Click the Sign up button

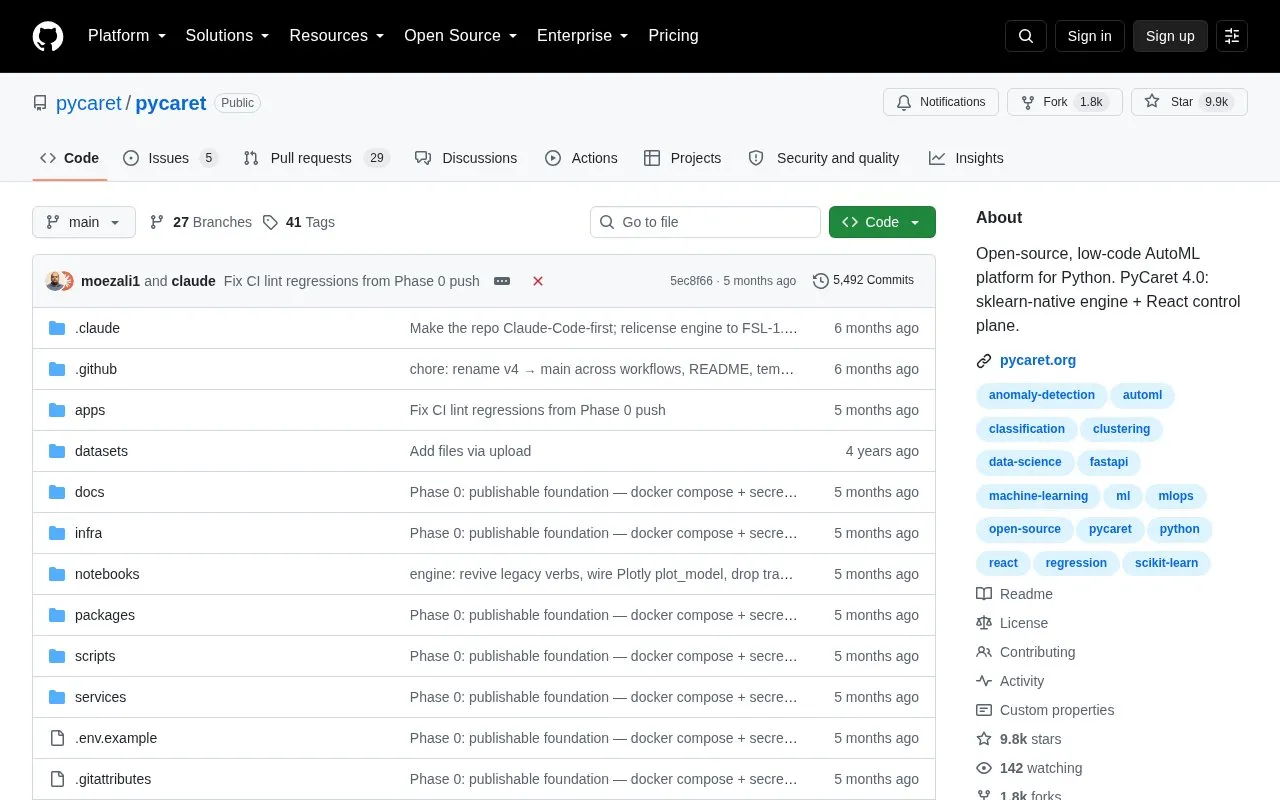[1170, 36]
